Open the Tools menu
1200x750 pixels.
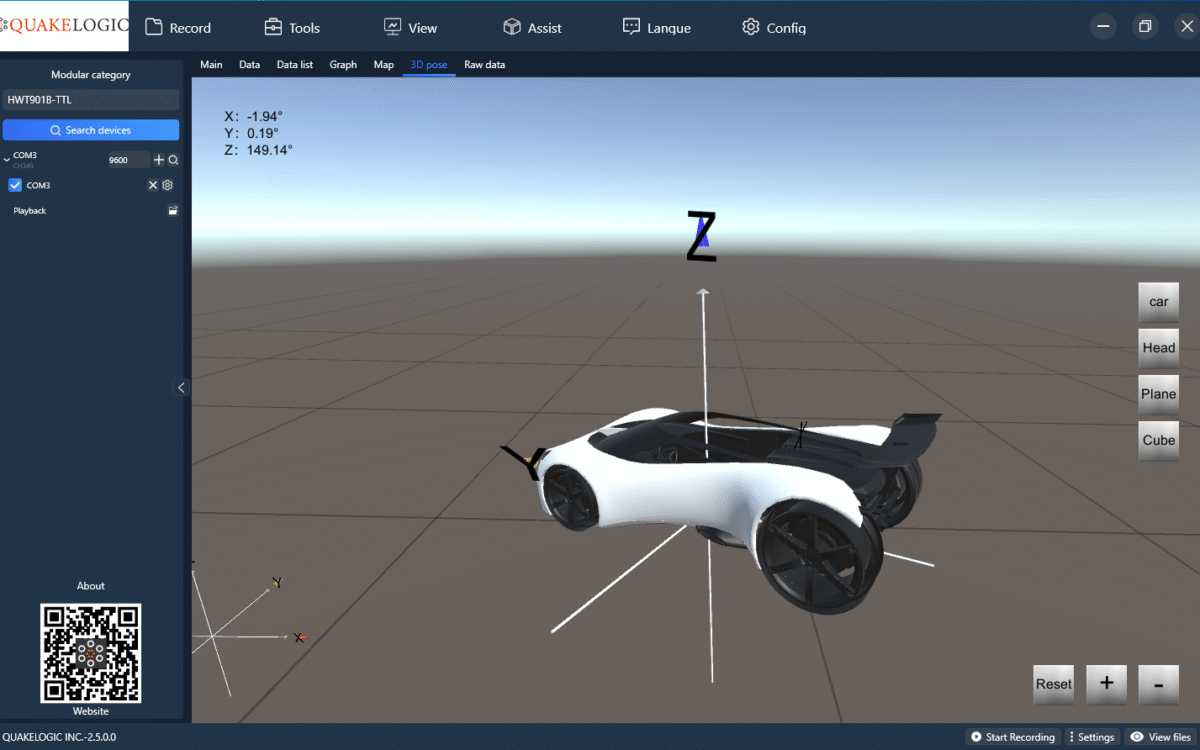click(x=291, y=28)
